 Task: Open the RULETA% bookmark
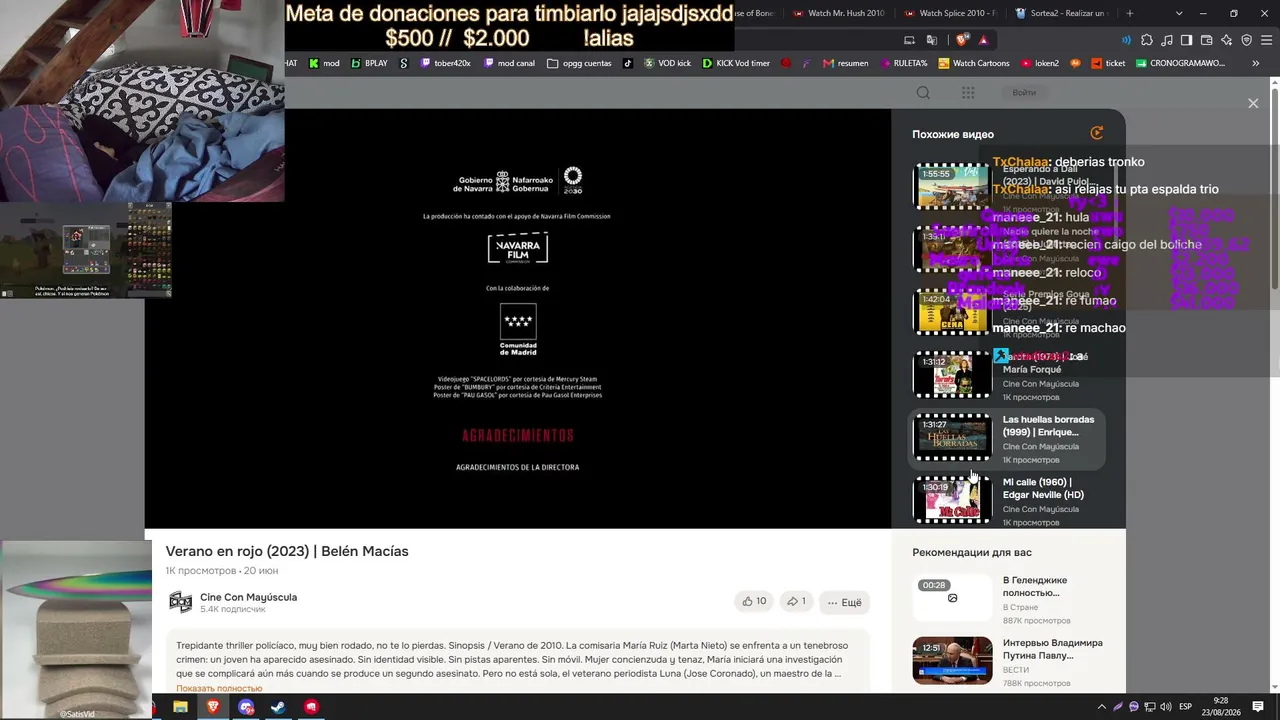click(903, 63)
